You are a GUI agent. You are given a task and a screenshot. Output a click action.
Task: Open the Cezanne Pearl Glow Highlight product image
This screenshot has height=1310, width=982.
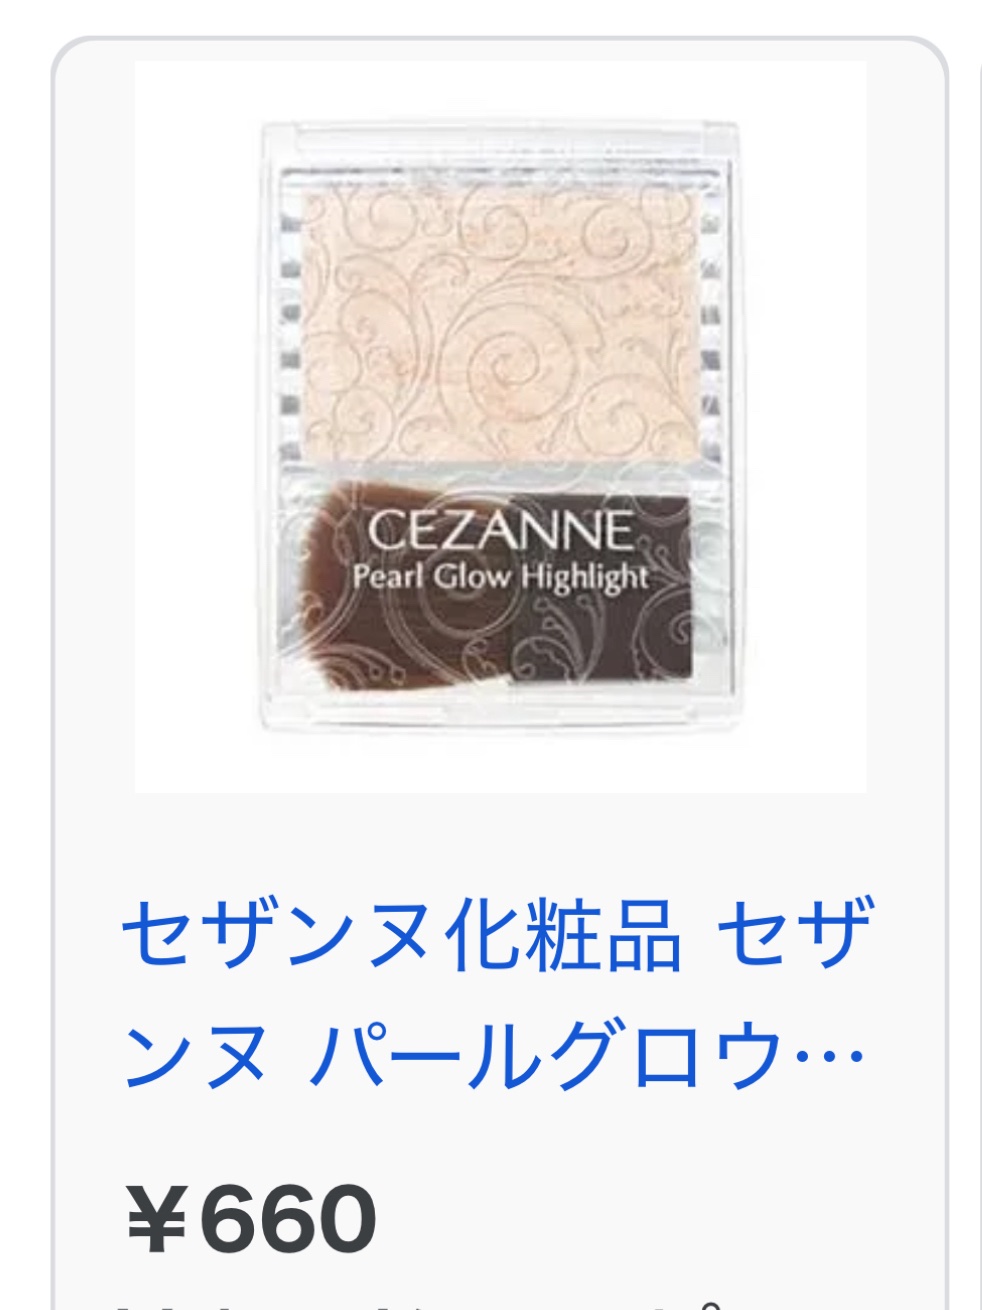tap(500, 427)
